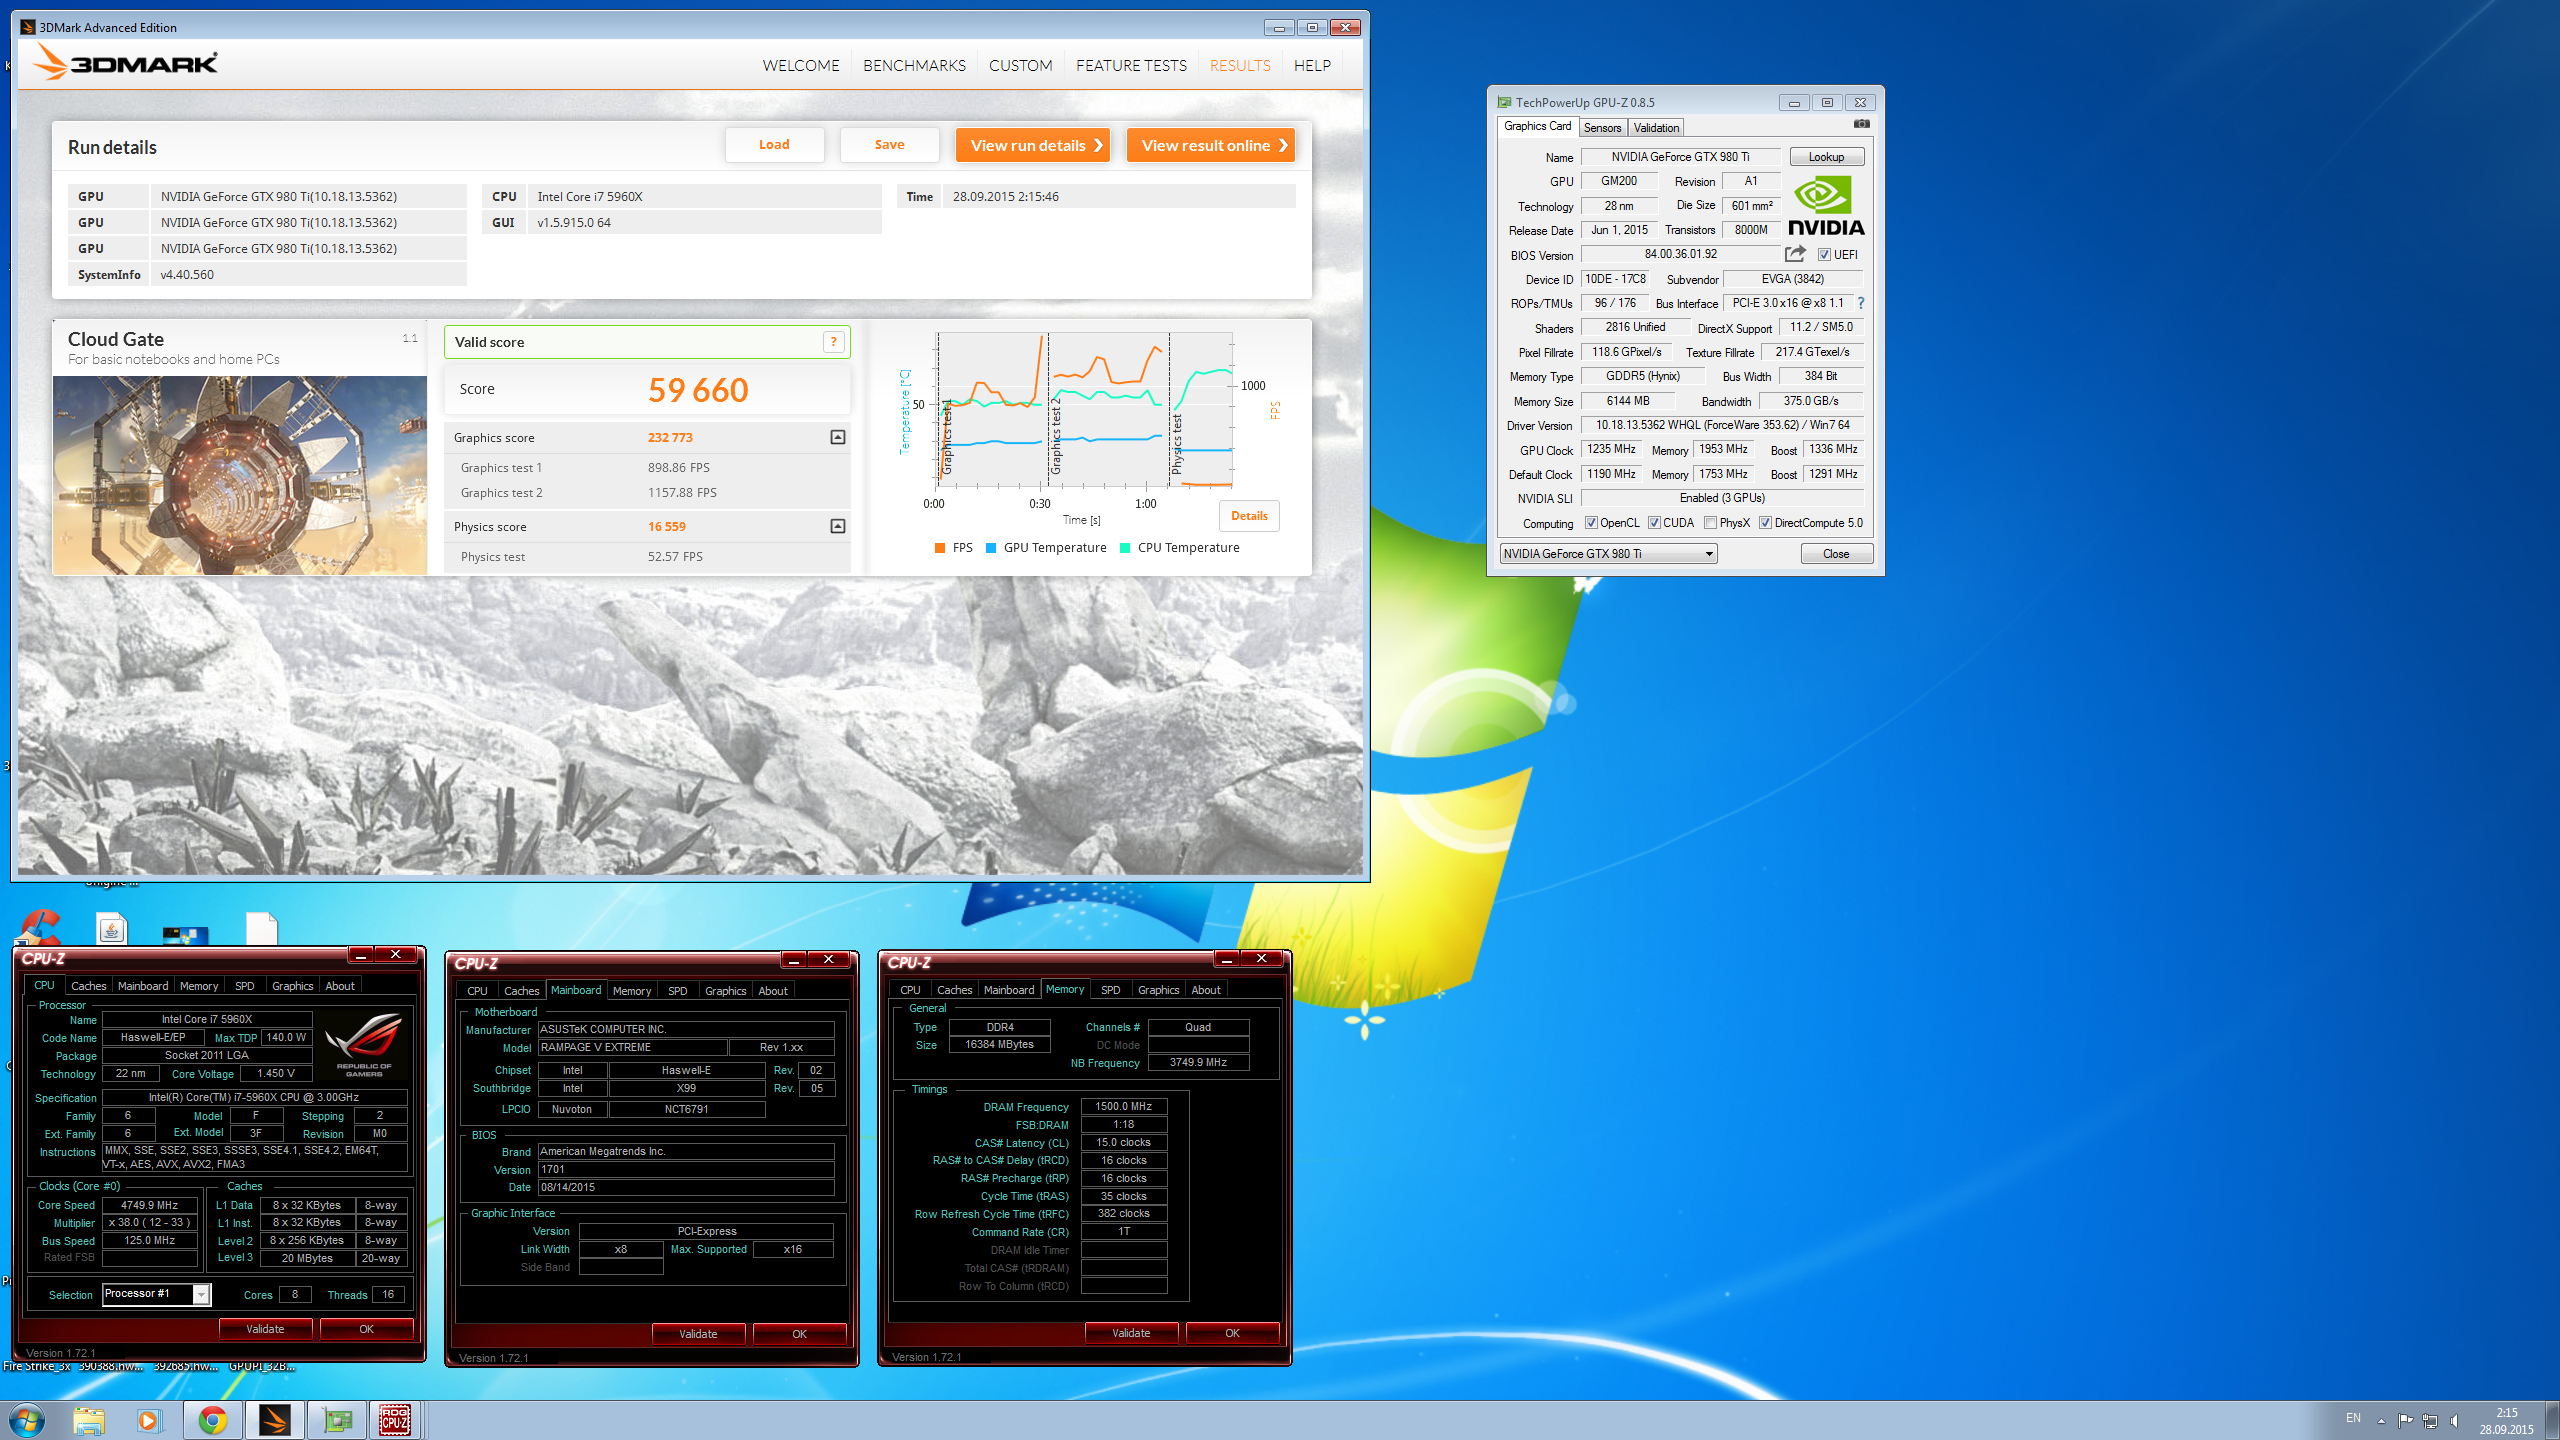
Task: Open the Action Center flag in the tray
Action: click(2405, 1420)
